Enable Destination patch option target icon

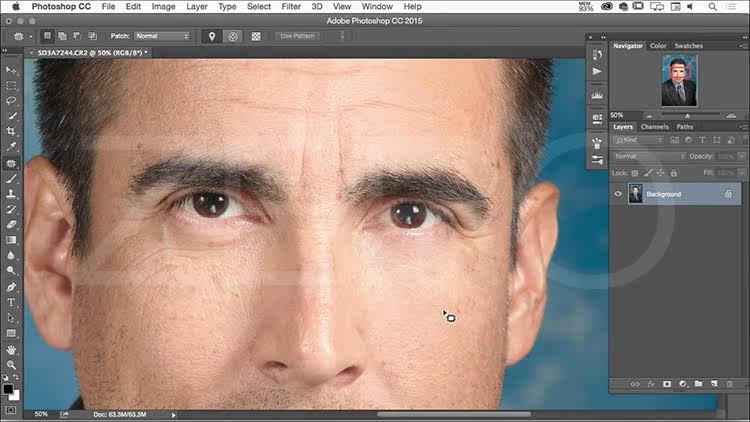click(232, 36)
